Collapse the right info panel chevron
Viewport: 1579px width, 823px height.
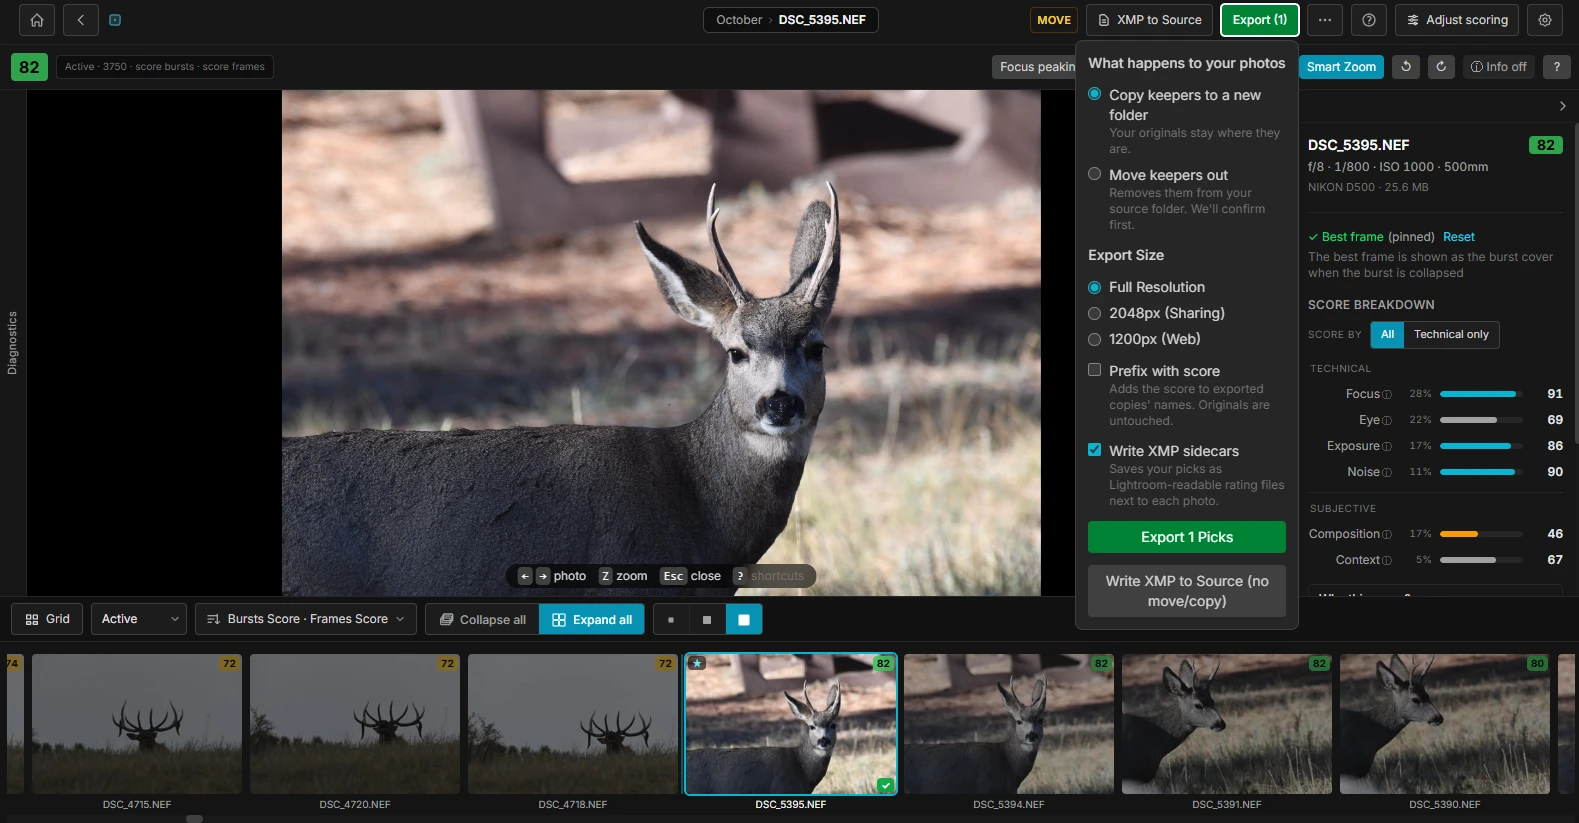[1563, 106]
